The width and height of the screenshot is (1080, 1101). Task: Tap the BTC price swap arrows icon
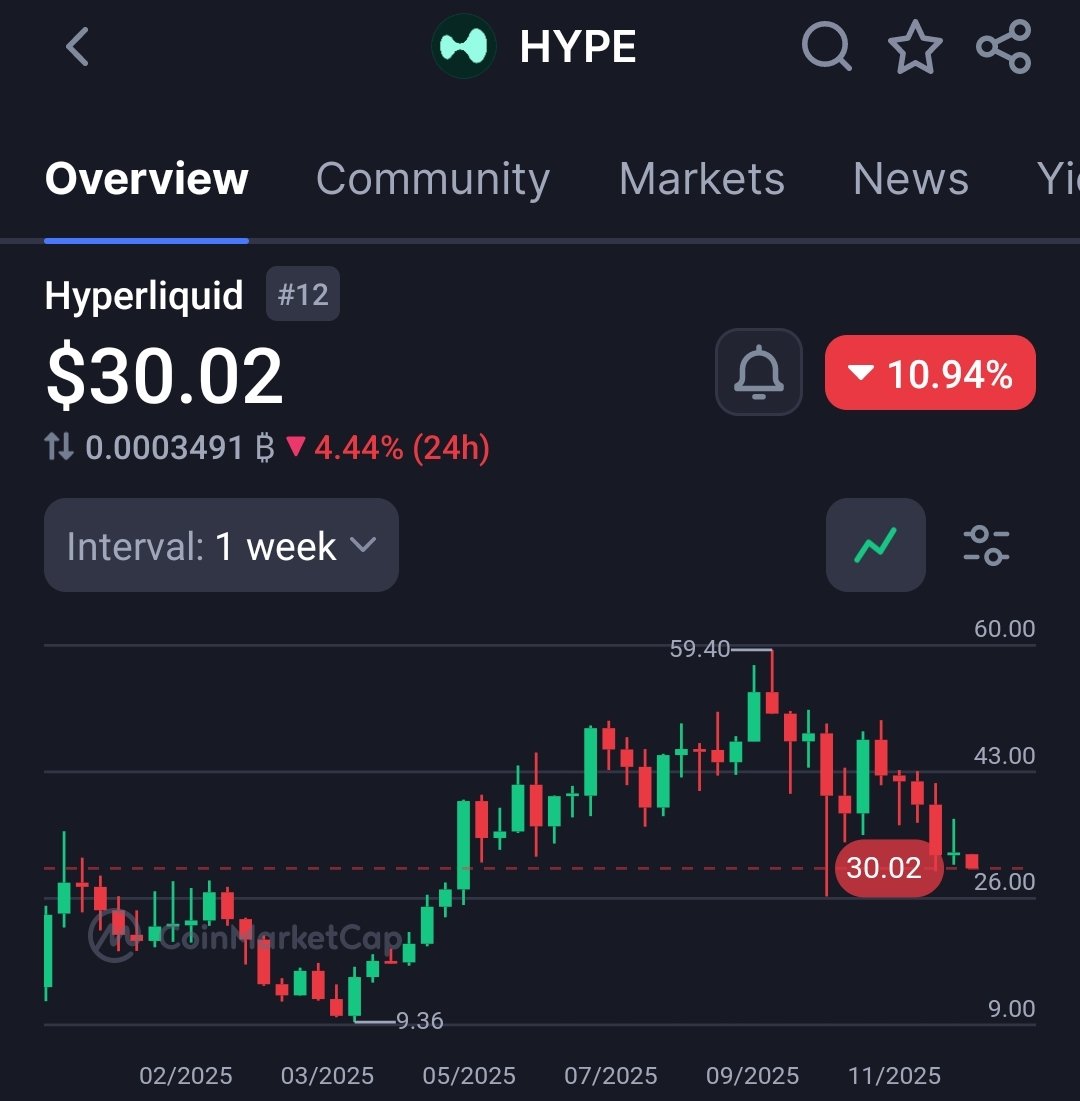(x=60, y=447)
